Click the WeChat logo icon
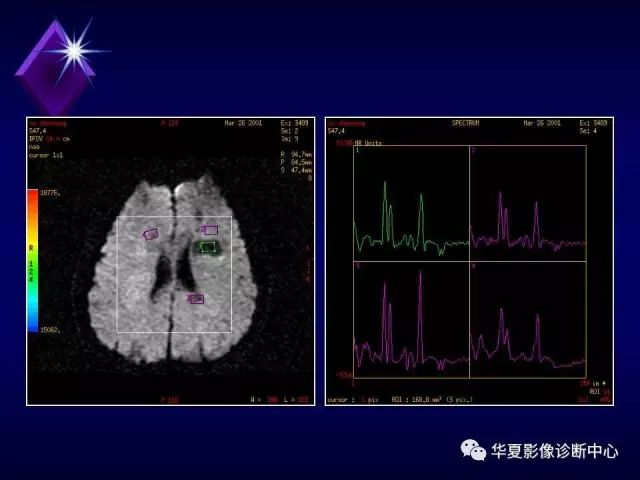The width and height of the screenshot is (640, 480). coord(473,450)
